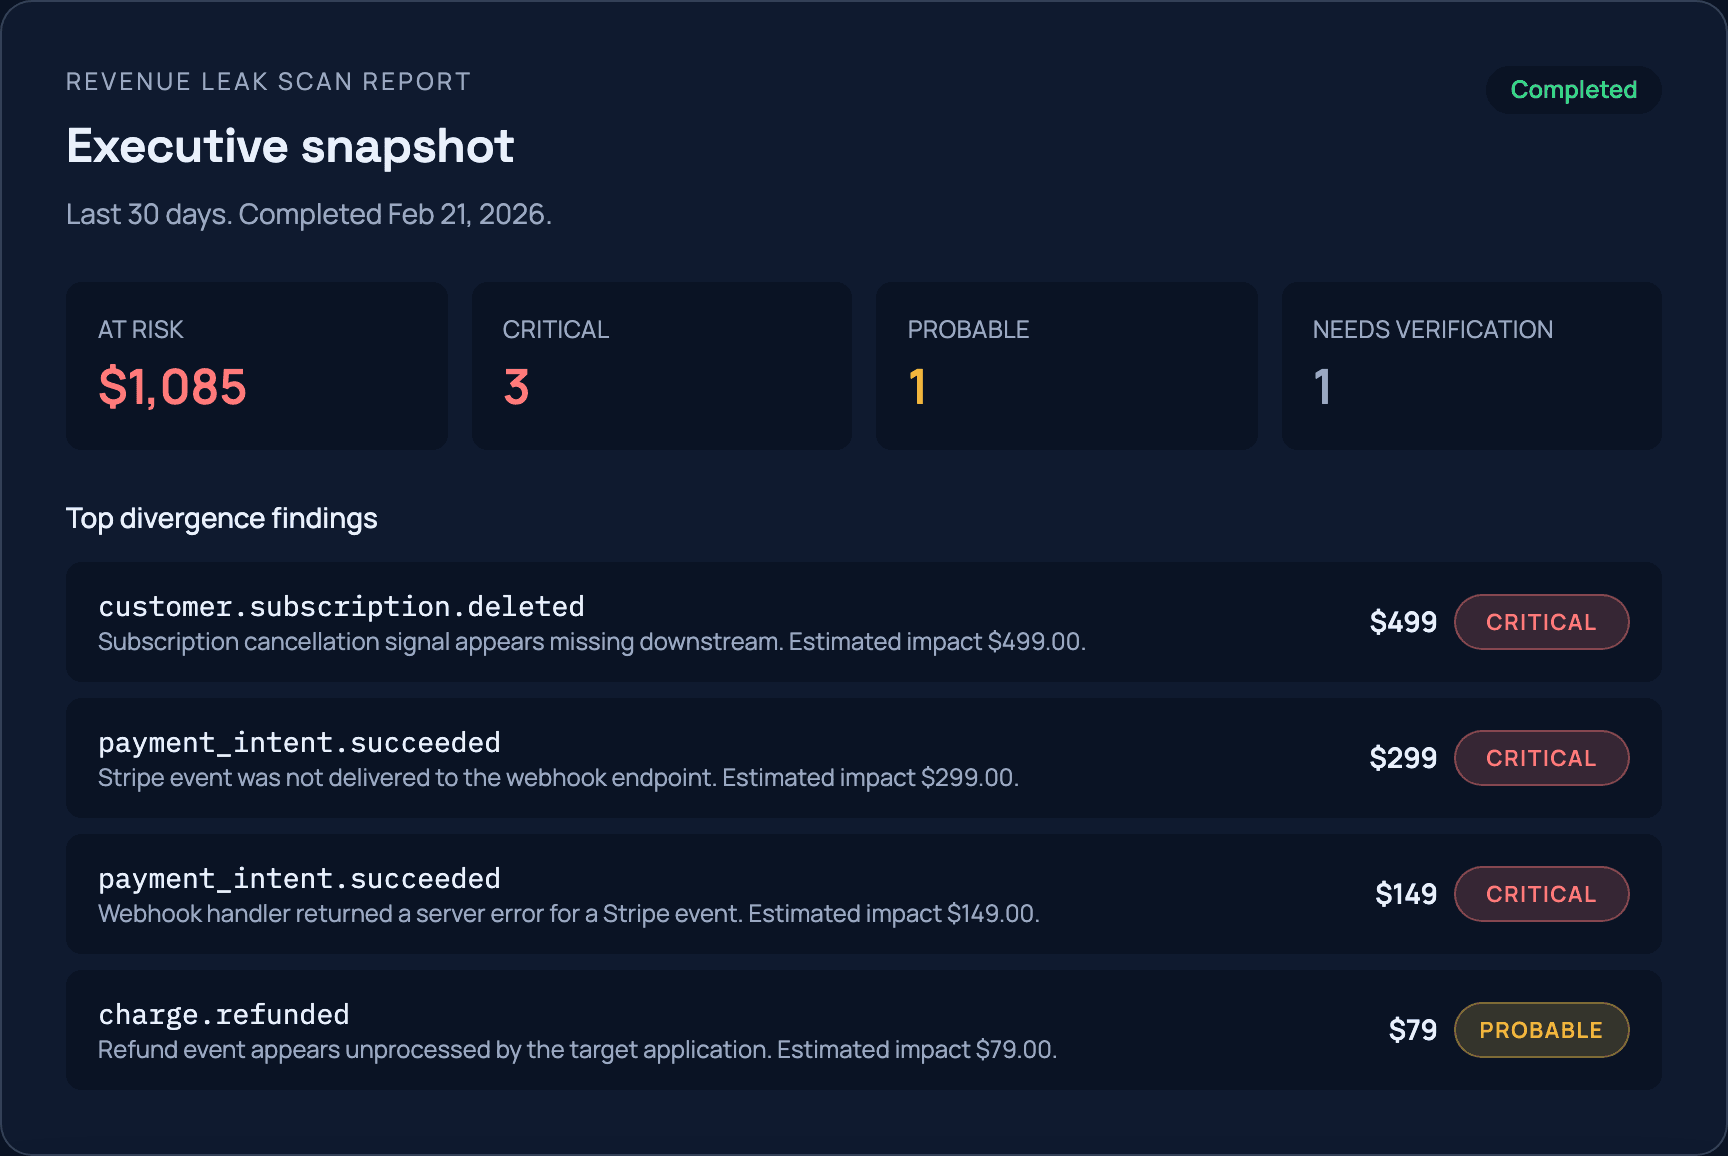Click the PROBABLE badge on charge.refunded
Screen dimensions: 1728x1156
tap(1541, 1030)
